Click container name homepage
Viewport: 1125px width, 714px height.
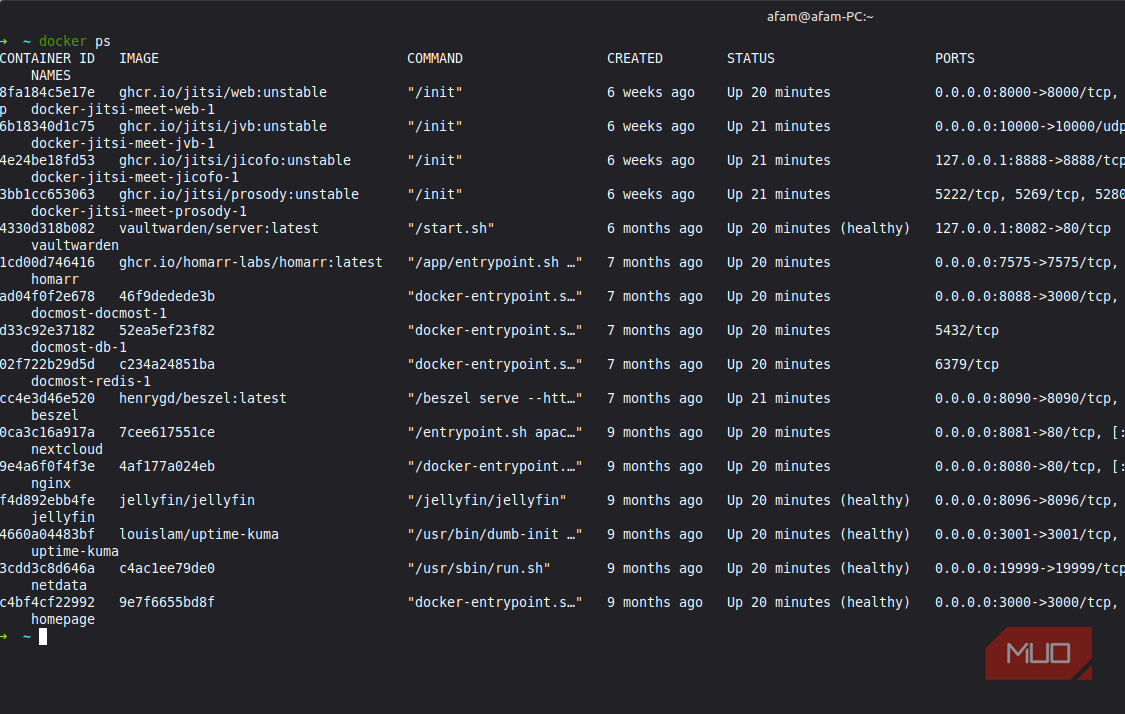62,619
